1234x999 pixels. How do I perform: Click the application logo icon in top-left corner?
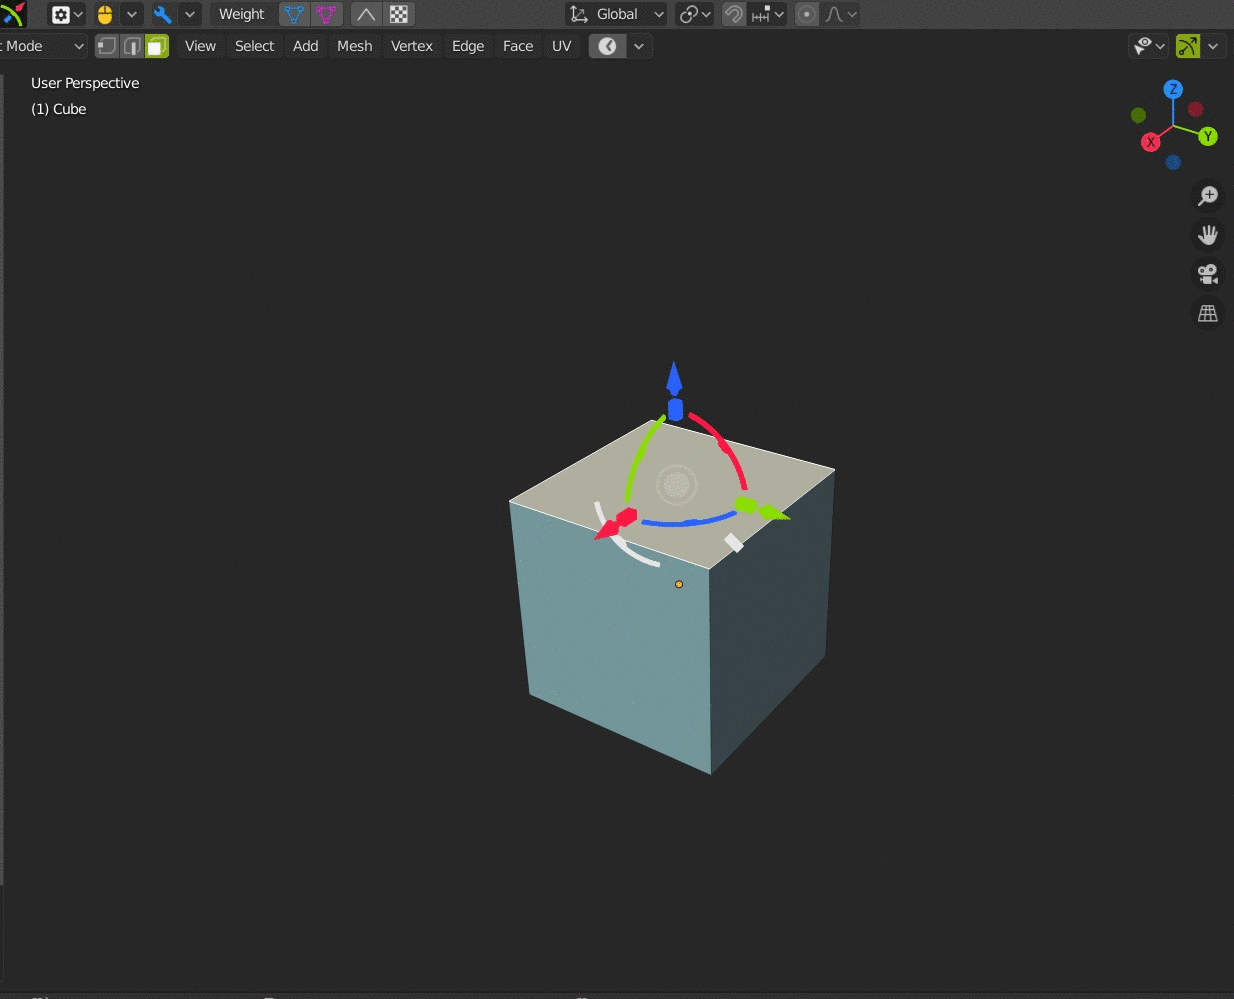click(13, 14)
